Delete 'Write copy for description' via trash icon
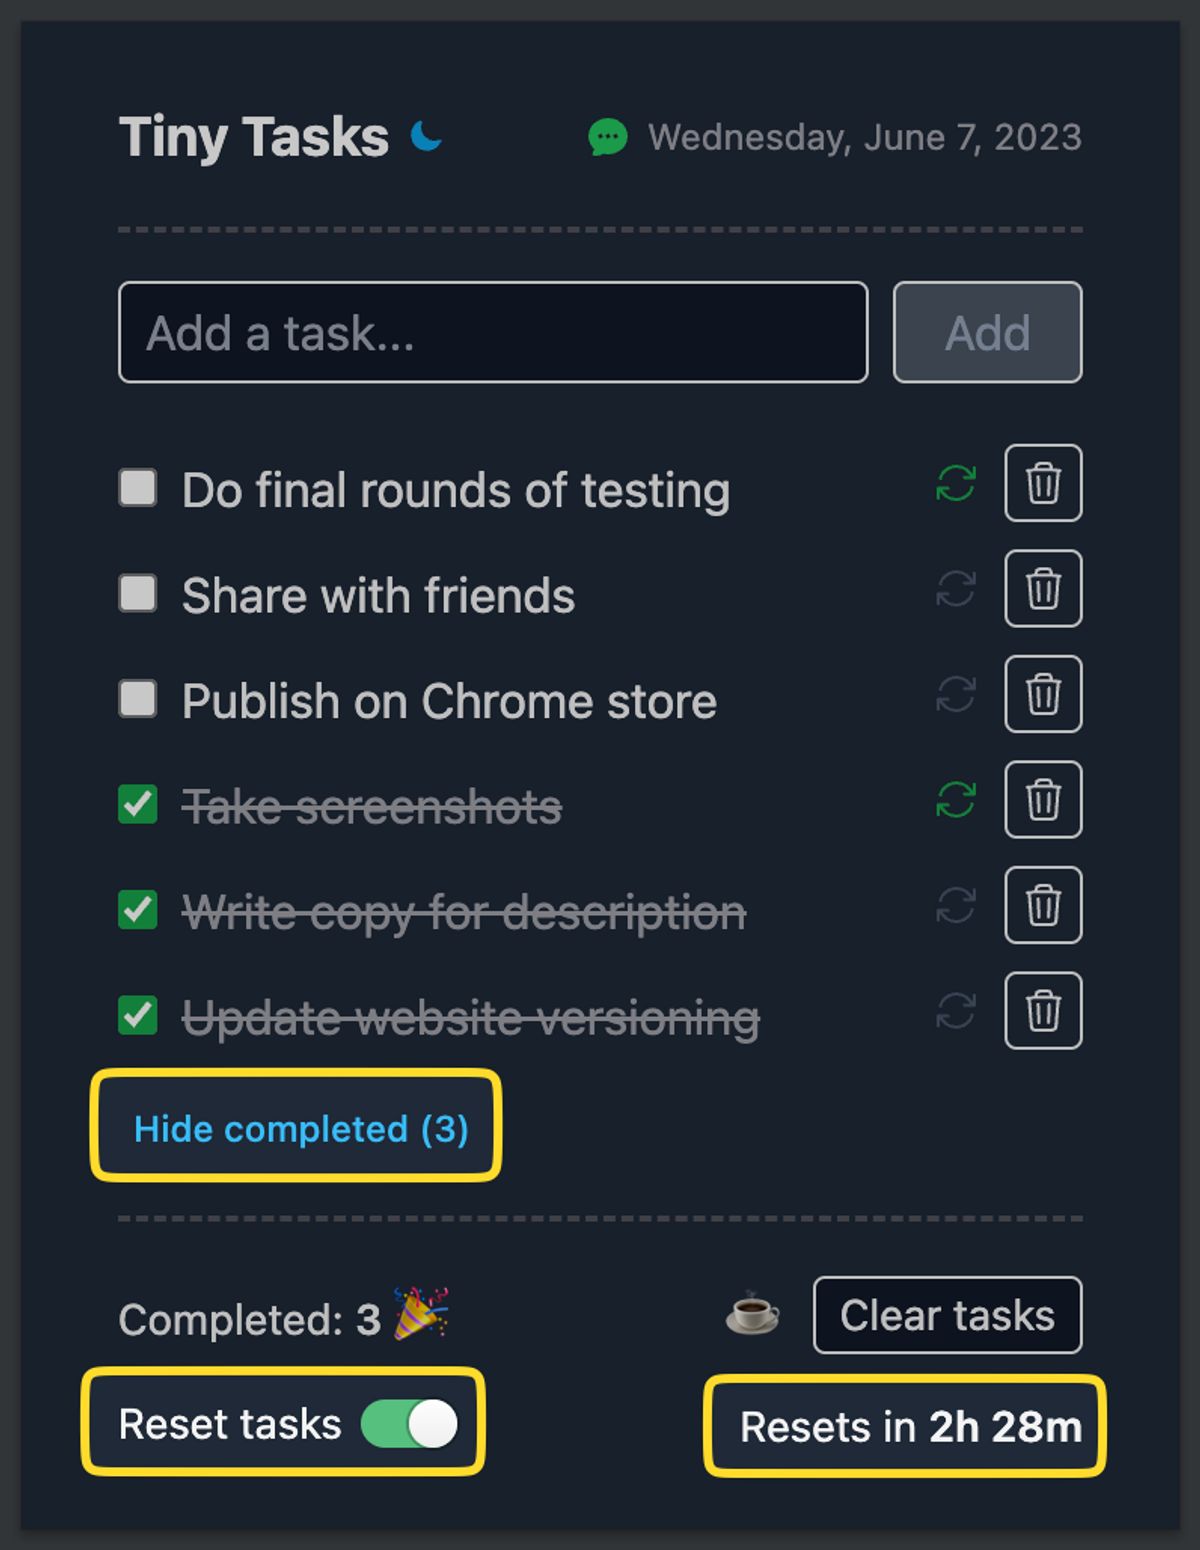This screenshot has height=1550, width=1200. click(1043, 906)
